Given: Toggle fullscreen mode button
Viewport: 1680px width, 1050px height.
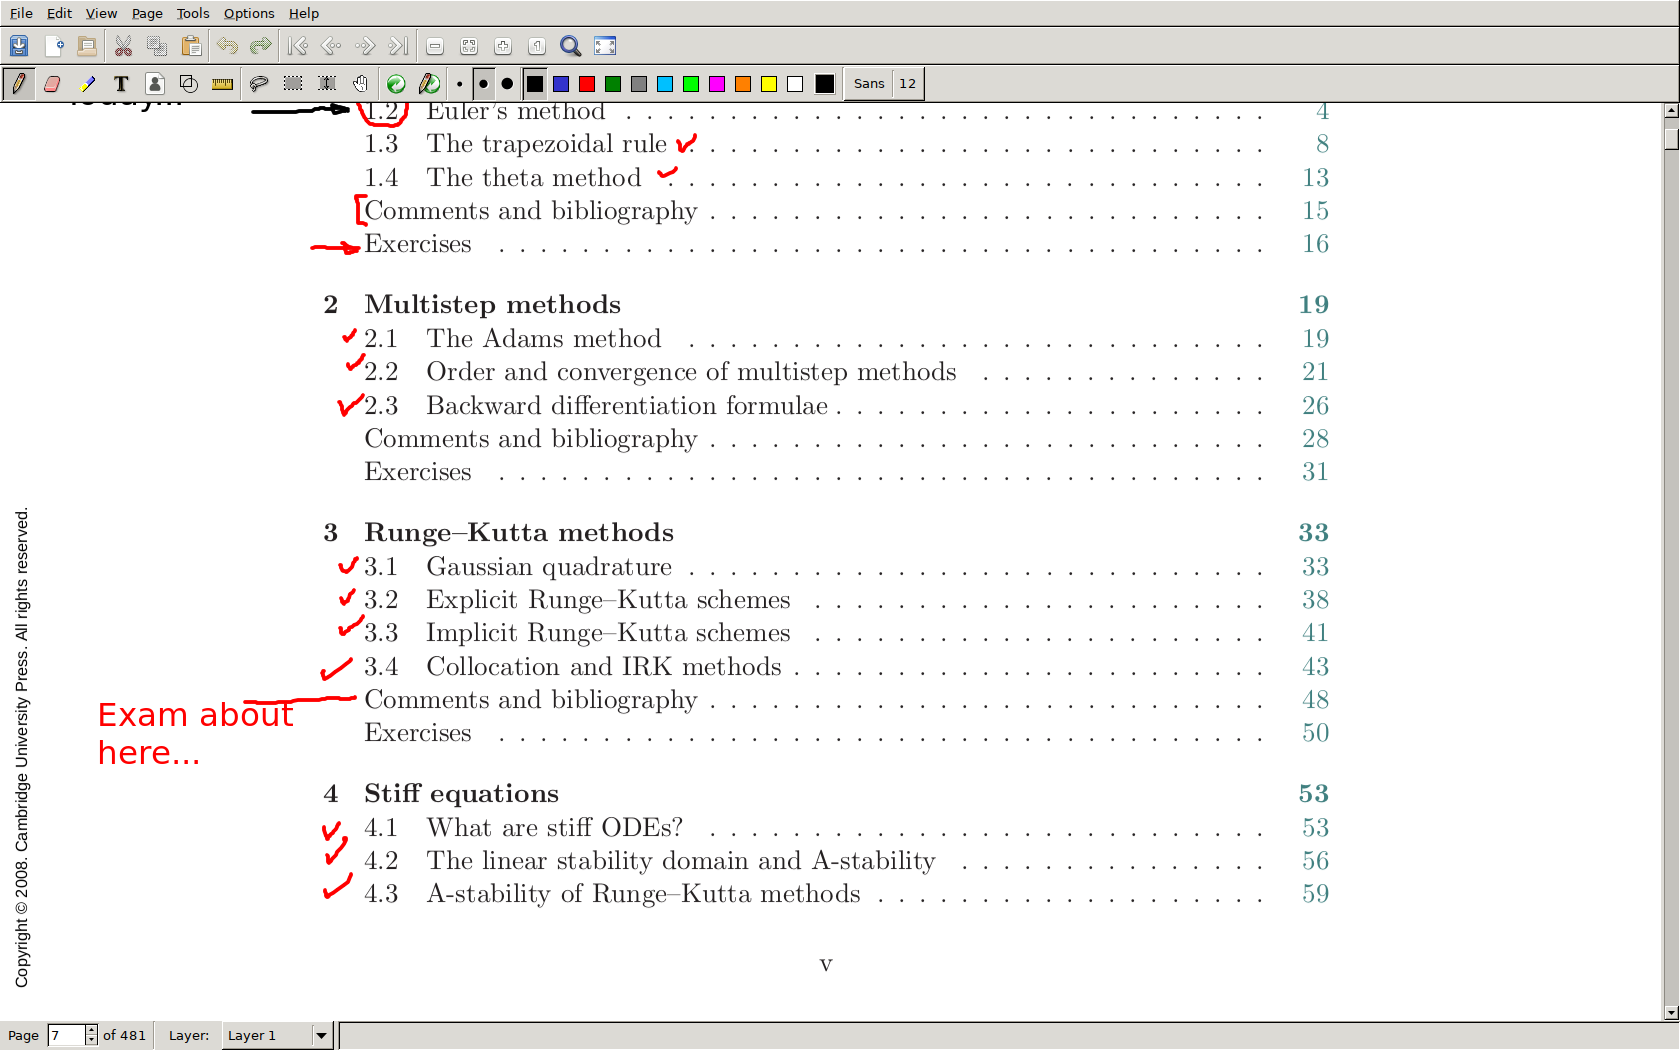Looking at the screenshot, I should click(605, 46).
